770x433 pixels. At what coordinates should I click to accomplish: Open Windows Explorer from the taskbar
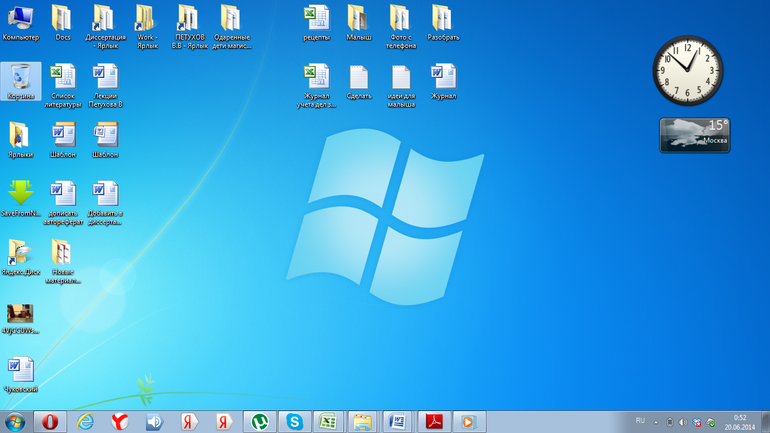tap(362, 421)
